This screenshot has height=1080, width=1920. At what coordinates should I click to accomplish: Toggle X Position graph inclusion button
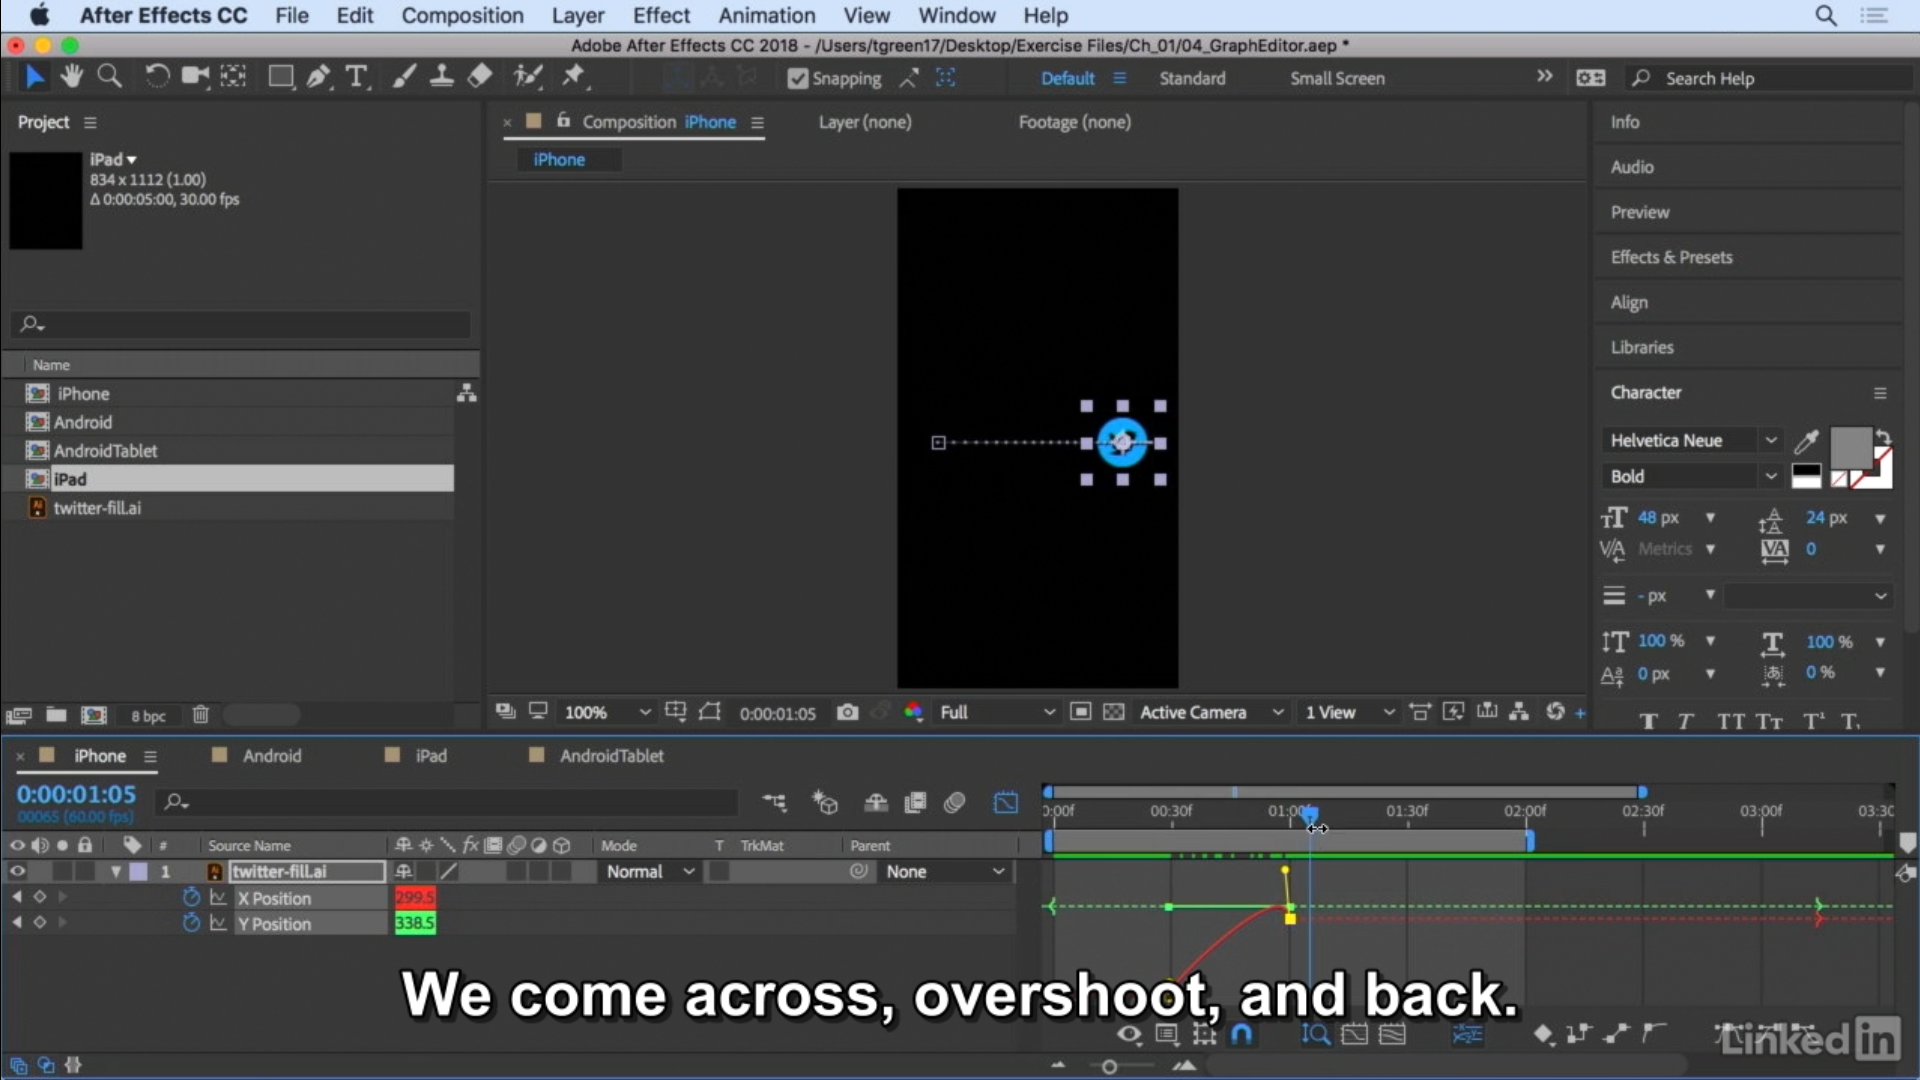pos(218,897)
